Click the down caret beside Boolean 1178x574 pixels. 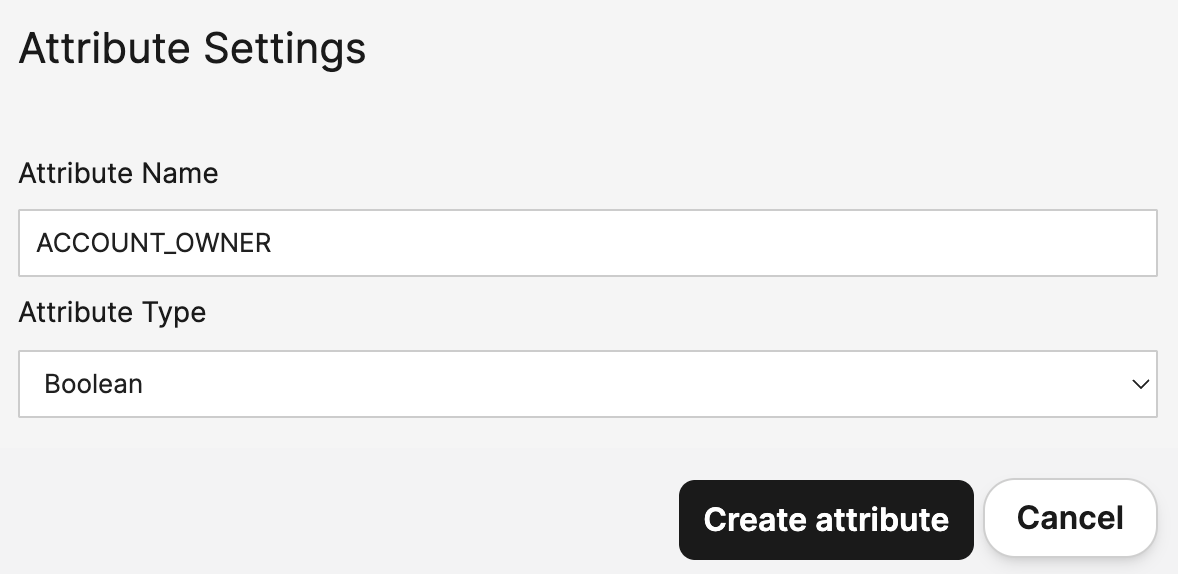[1139, 384]
